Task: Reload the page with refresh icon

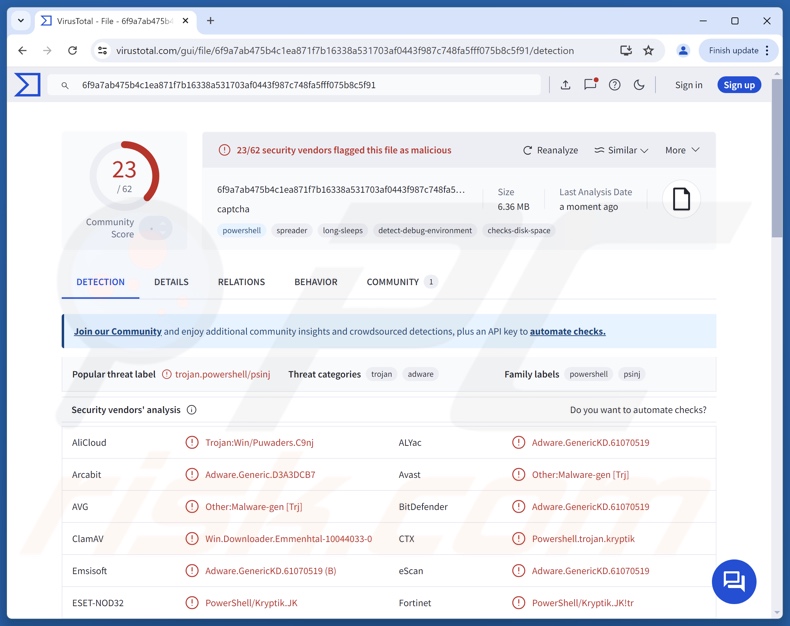Action: tap(72, 50)
